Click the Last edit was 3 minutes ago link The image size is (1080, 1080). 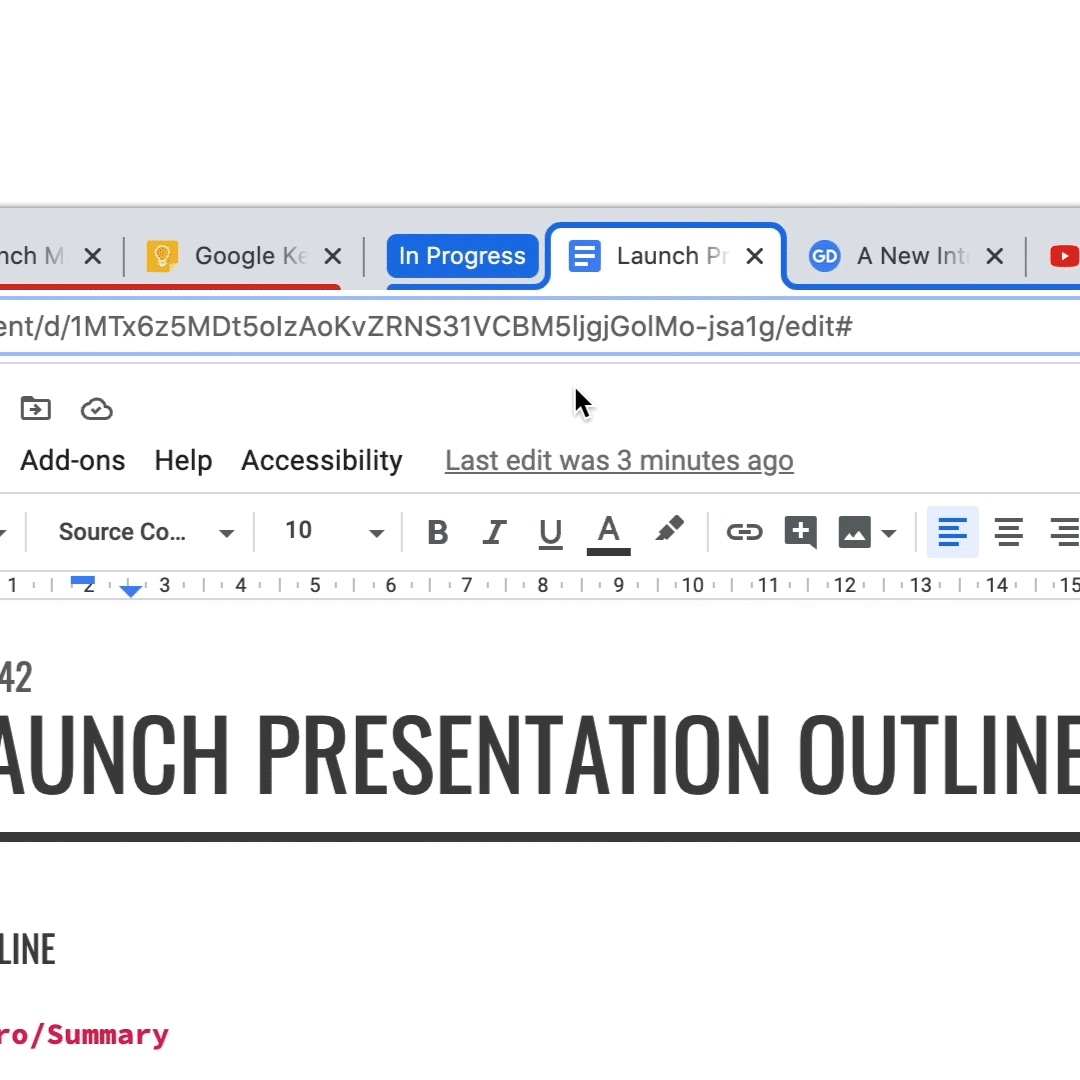coord(619,461)
